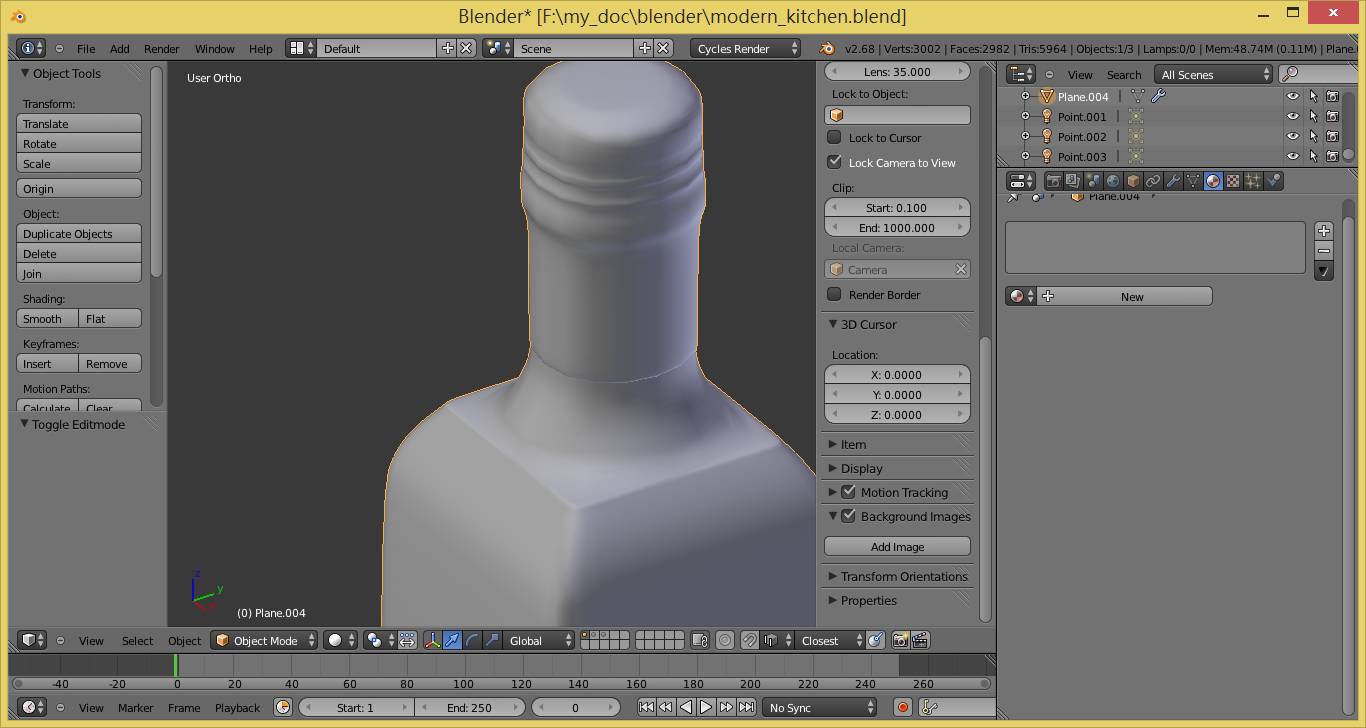This screenshot has width=1366, height=728.
Task: Click the OpenGL render image camera icon
Action: pos(900,640)
